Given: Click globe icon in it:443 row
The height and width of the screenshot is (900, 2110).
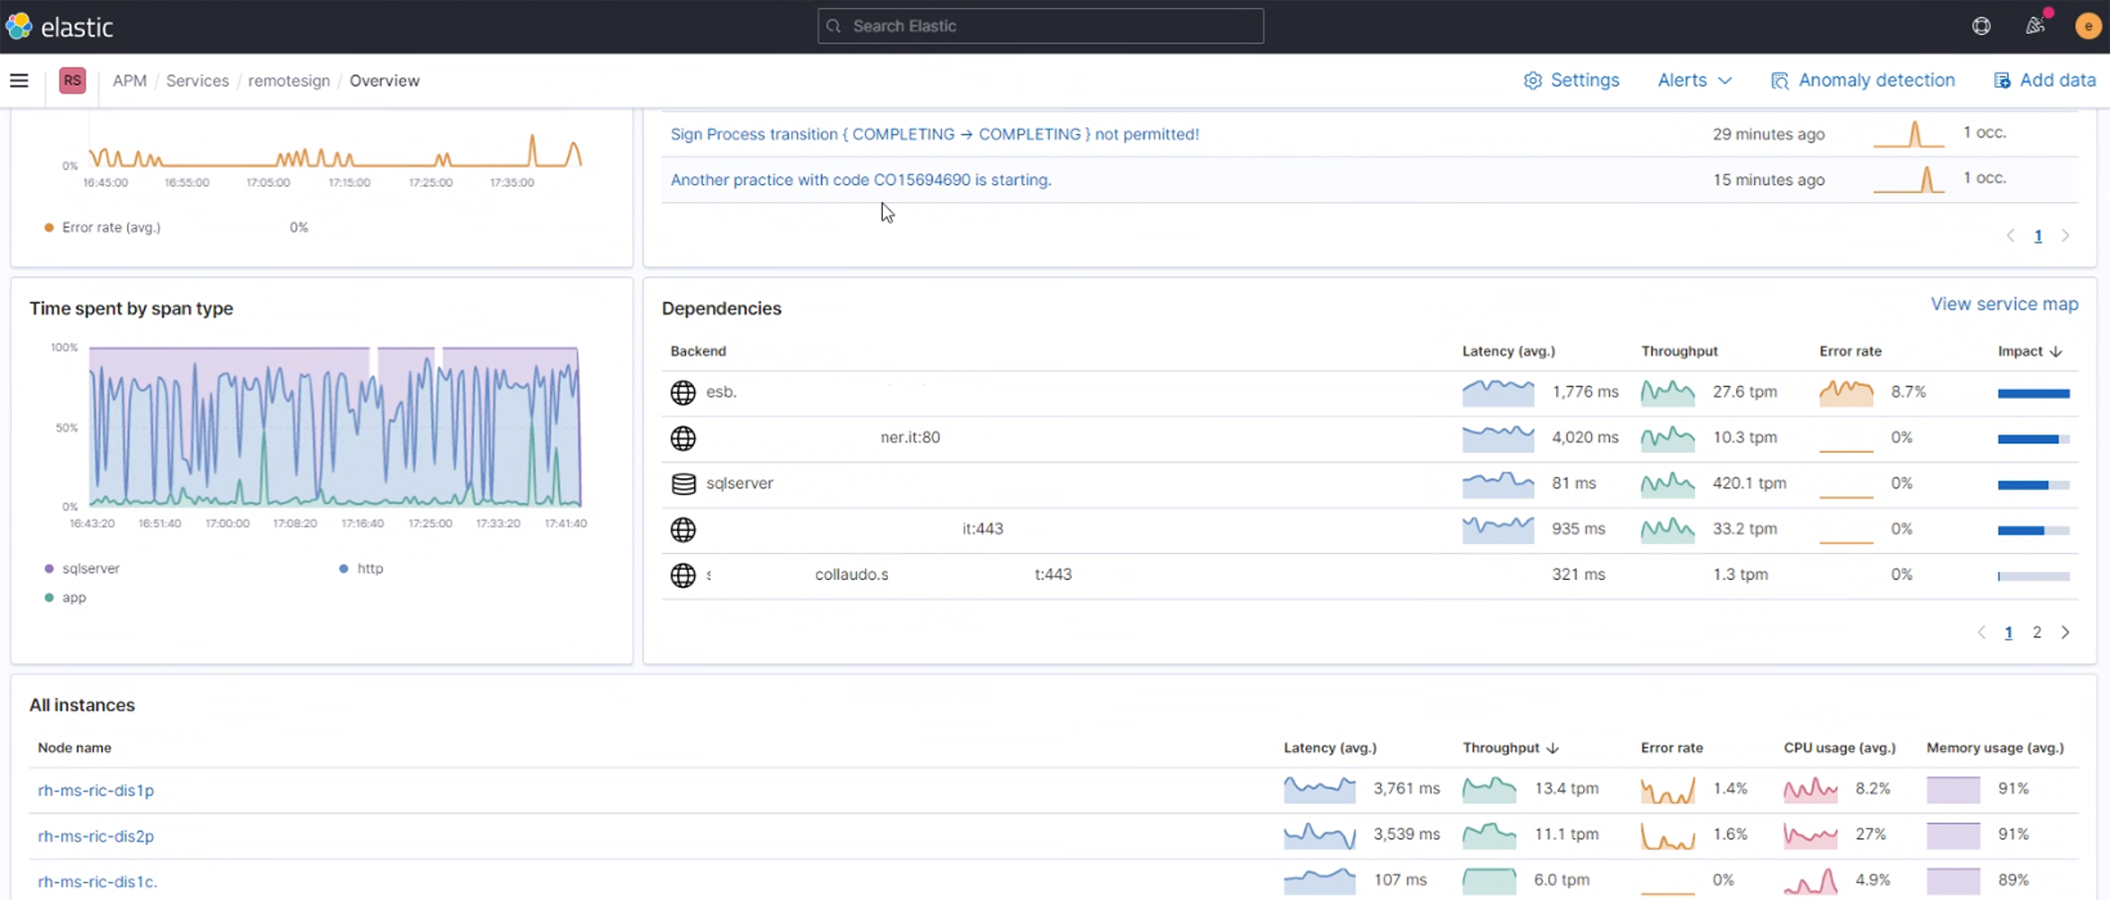Looking at the screenshot, I should (x=683, y=530).
